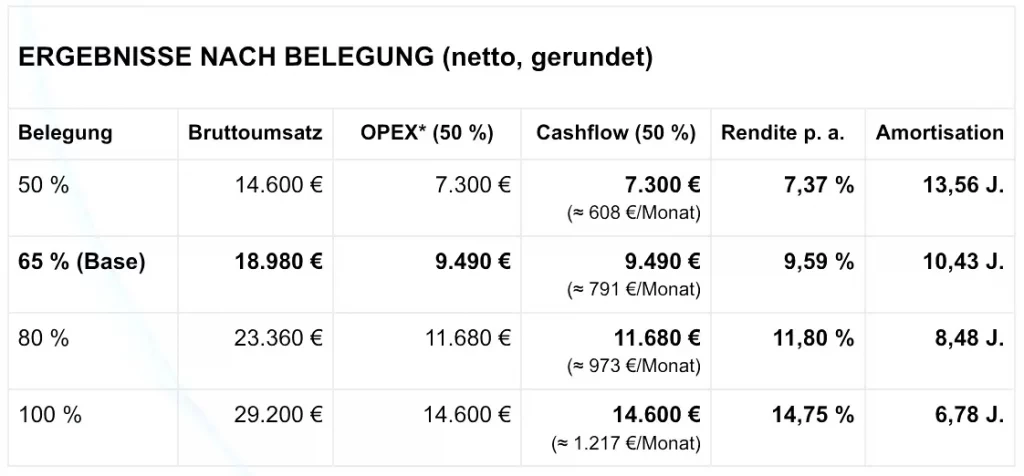1024x476 pixels.
Task: Click the 29.200 € Bruttoumsatz value
Action: [278, 415]
